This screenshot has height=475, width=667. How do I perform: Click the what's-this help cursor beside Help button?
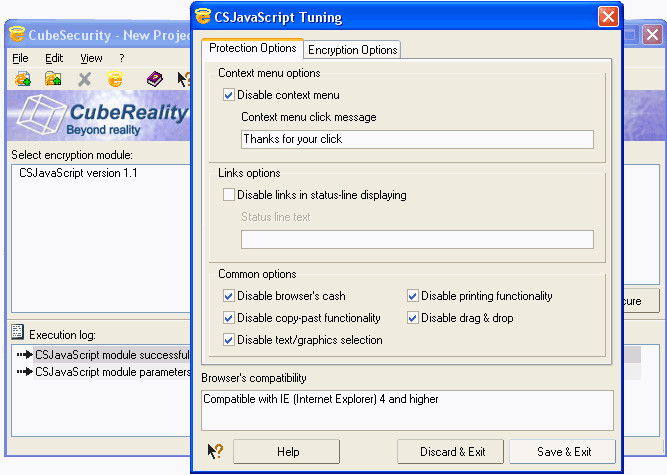point(215,451)
